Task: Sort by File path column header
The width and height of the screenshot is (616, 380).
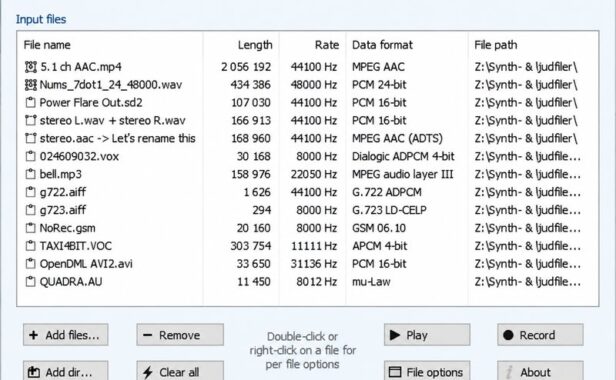Action: coord(495,45)
